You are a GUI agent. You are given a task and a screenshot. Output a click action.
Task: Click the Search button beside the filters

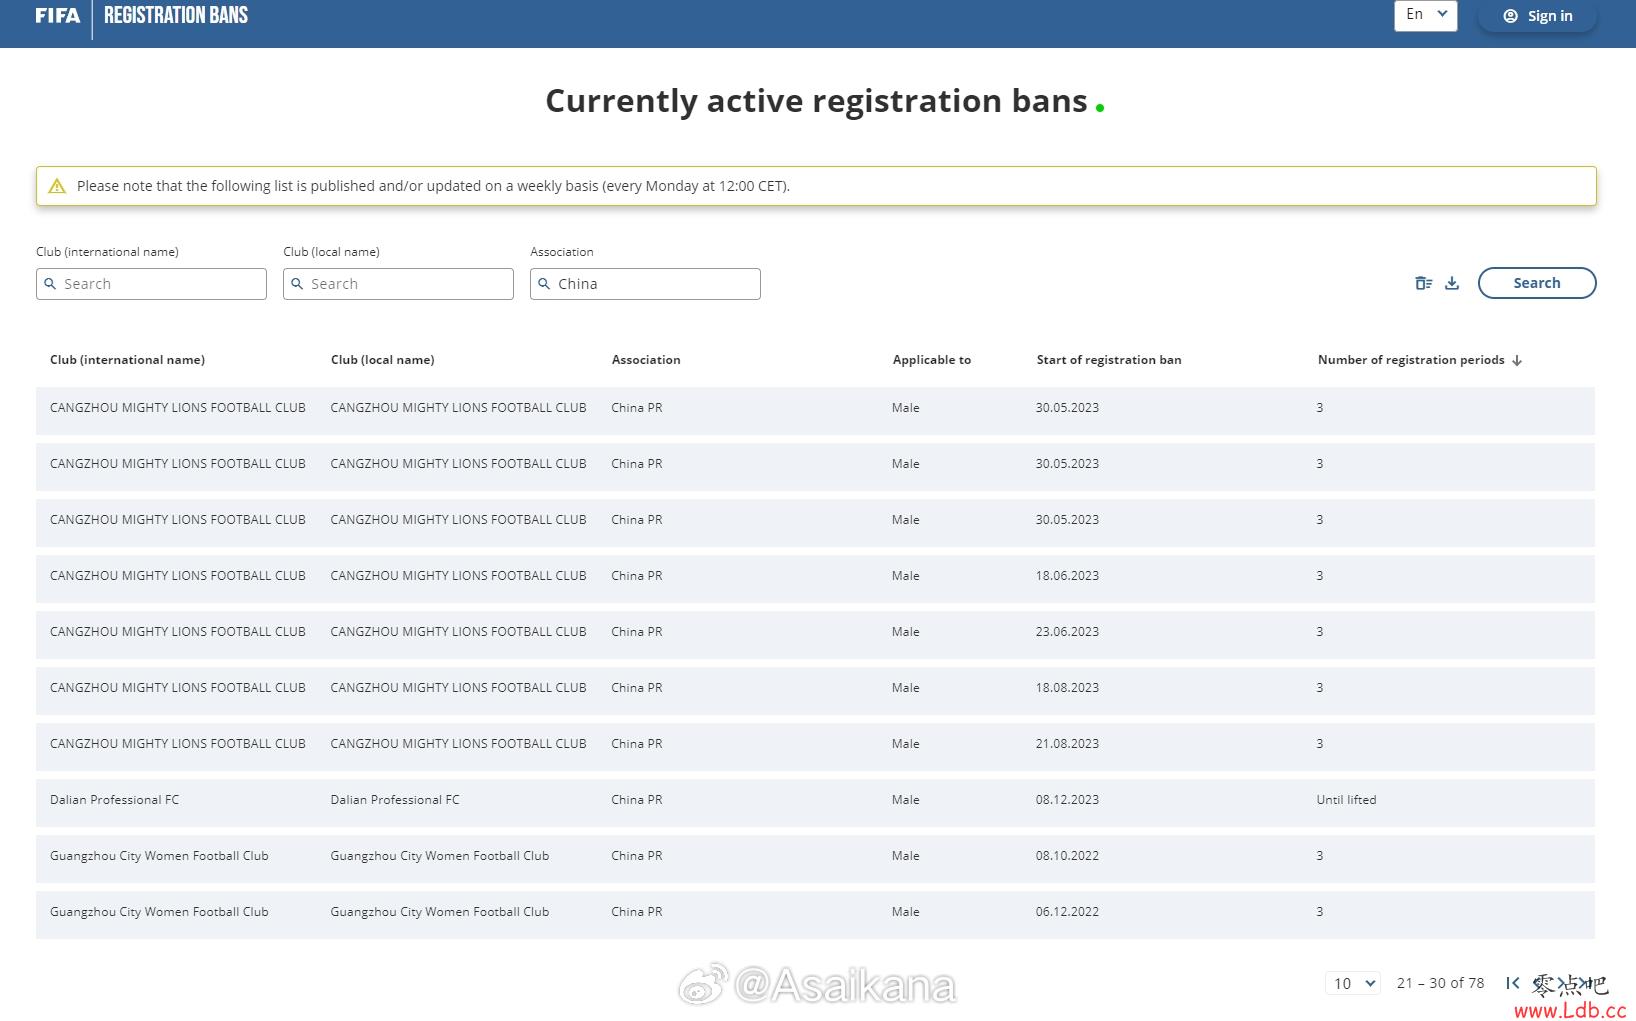1536,283
